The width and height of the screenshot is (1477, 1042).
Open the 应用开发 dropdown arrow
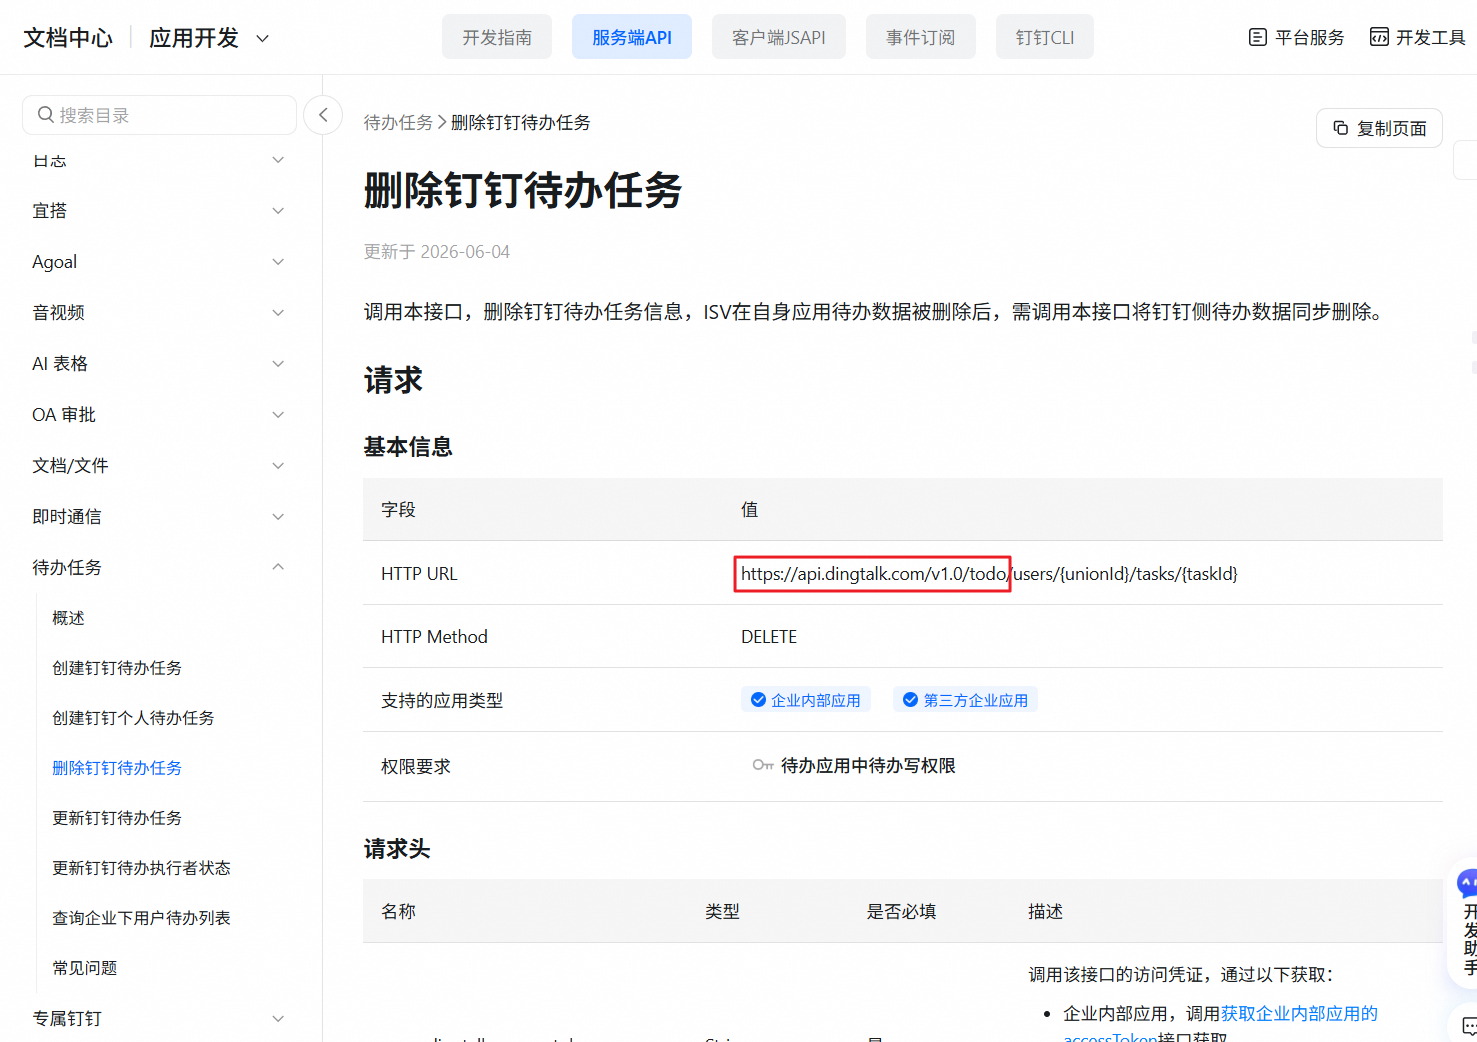pyautogui.click(x=263, y=38)
